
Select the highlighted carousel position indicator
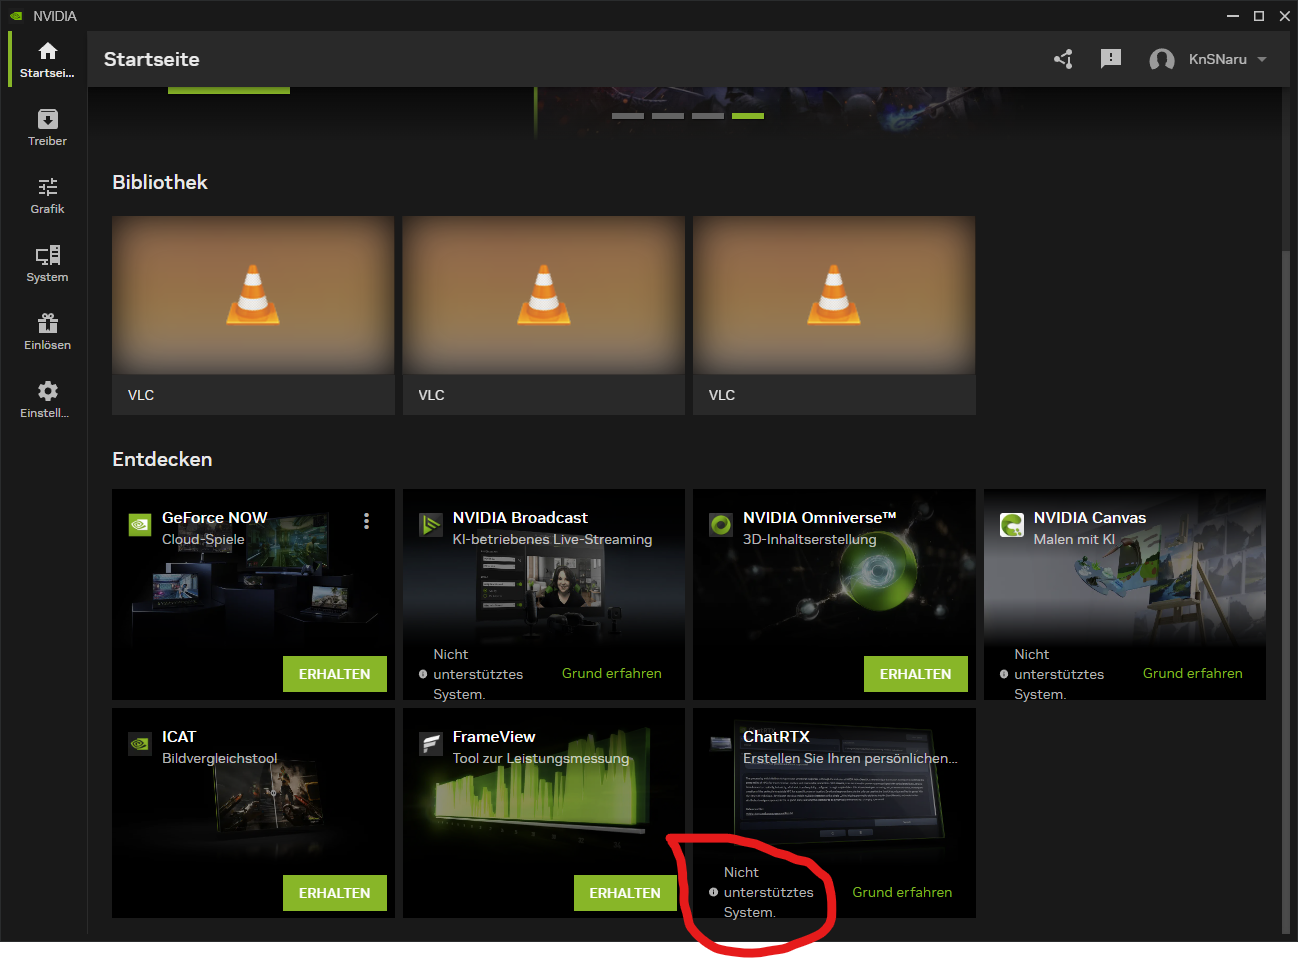pos(747,115)
